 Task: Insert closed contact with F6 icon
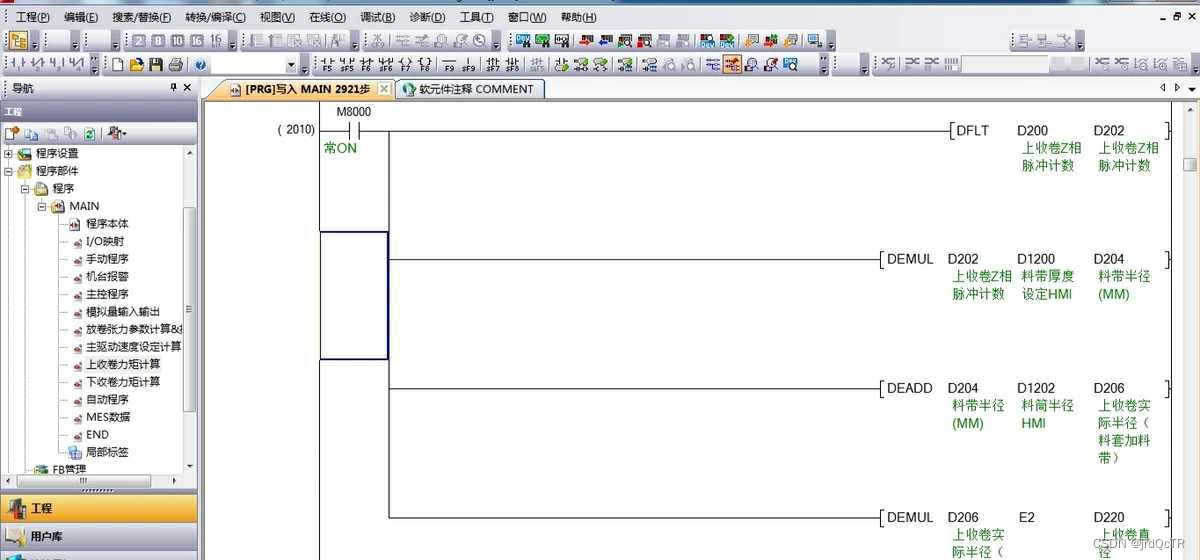click(x=366, y=65)
